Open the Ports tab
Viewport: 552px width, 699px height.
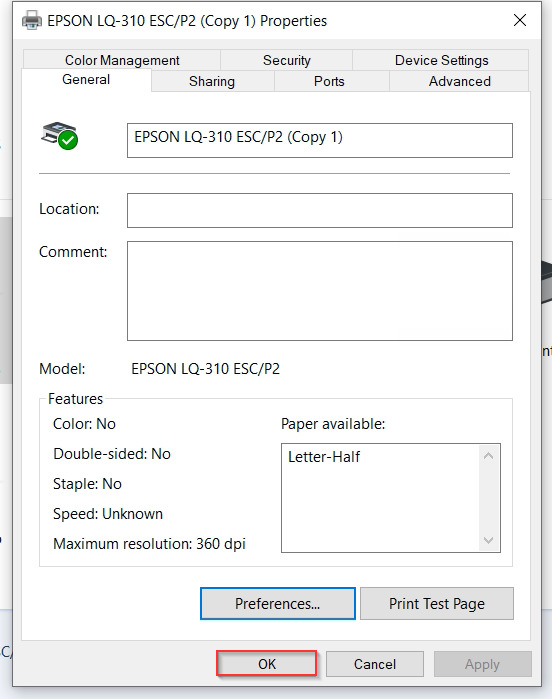(329, 82)
